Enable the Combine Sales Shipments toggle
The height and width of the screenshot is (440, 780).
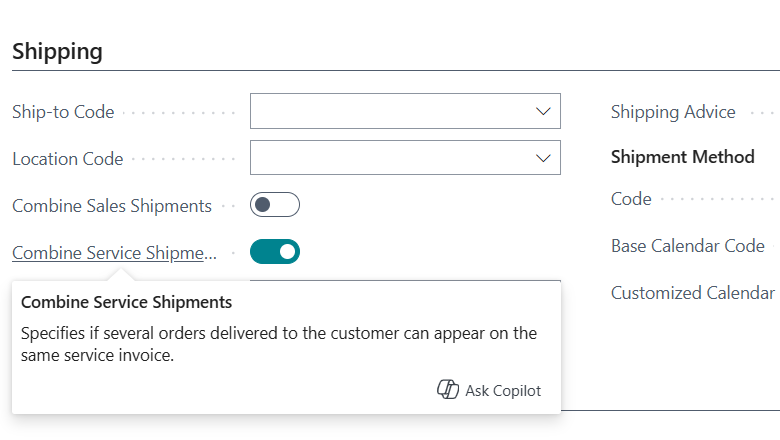275,205
